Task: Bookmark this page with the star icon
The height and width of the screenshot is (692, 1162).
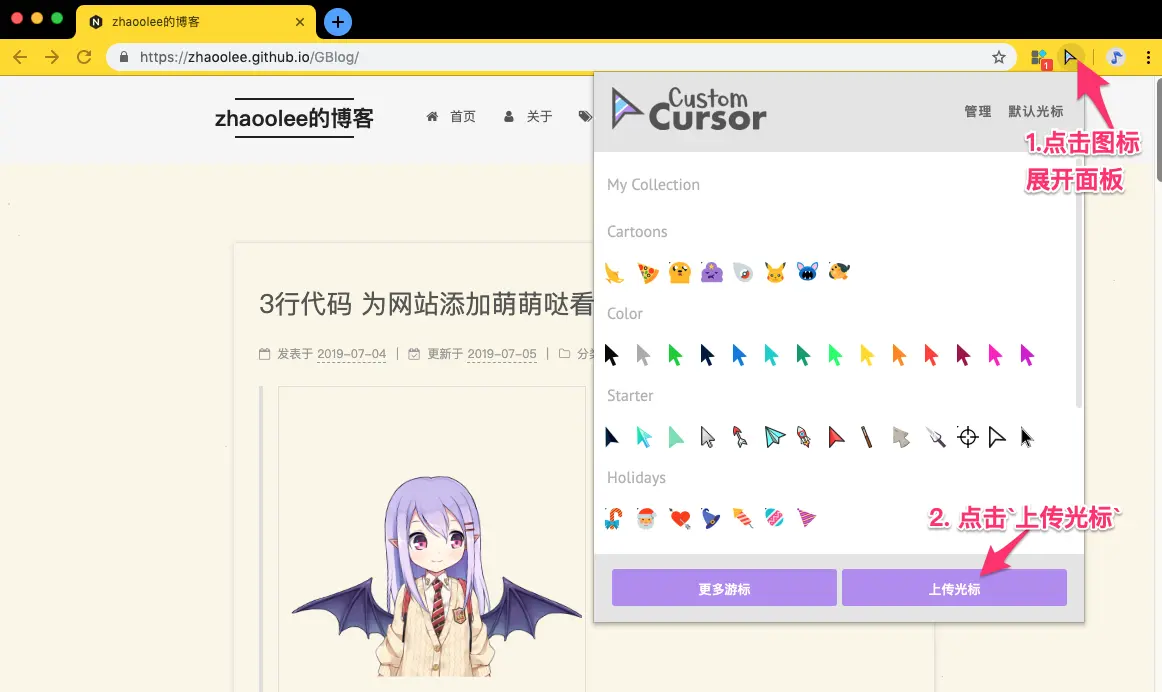Action: [x=998, y=57]
